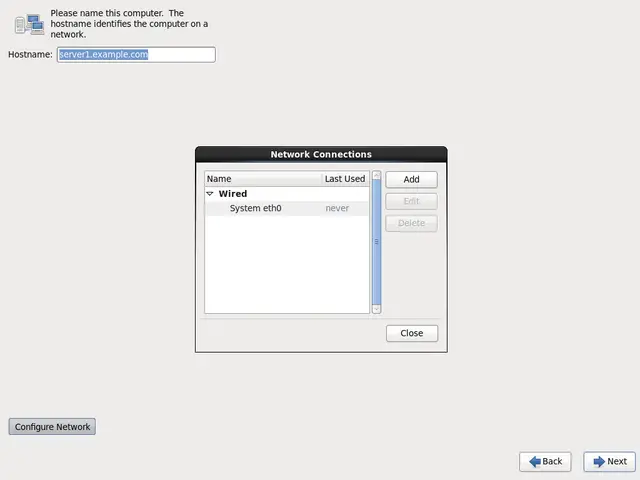The height and width of the screenshot is (480, 640).
Task: Click scrollbar up arrow in connections list
Action: (x=377, y=175)
